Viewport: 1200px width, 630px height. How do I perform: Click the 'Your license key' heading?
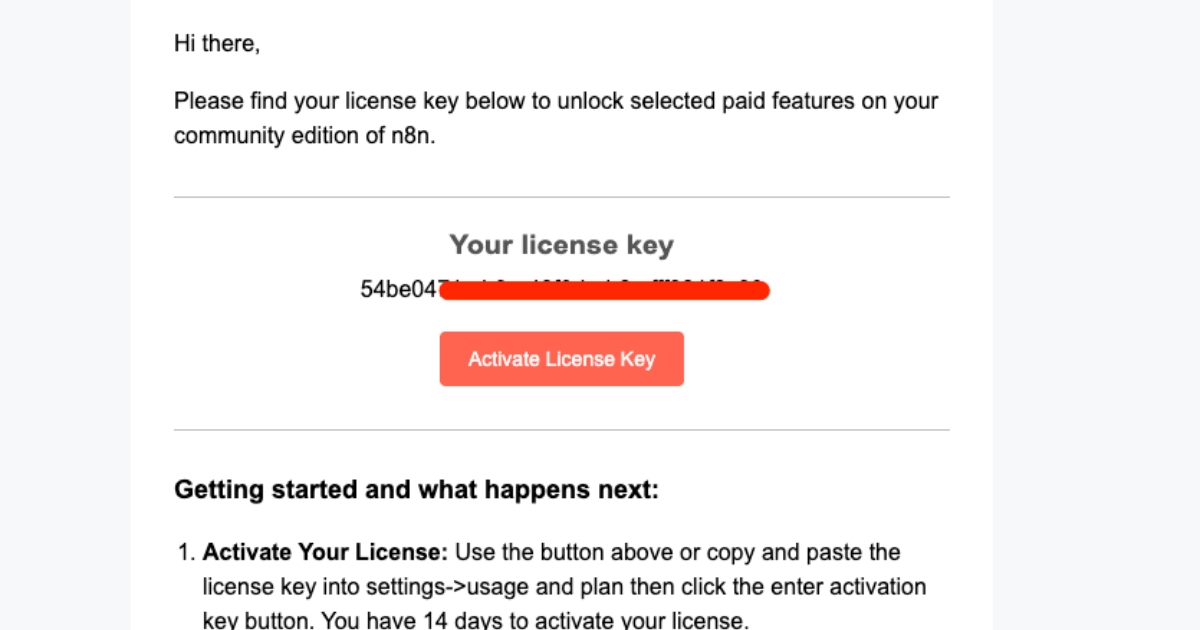click(562, 245)
